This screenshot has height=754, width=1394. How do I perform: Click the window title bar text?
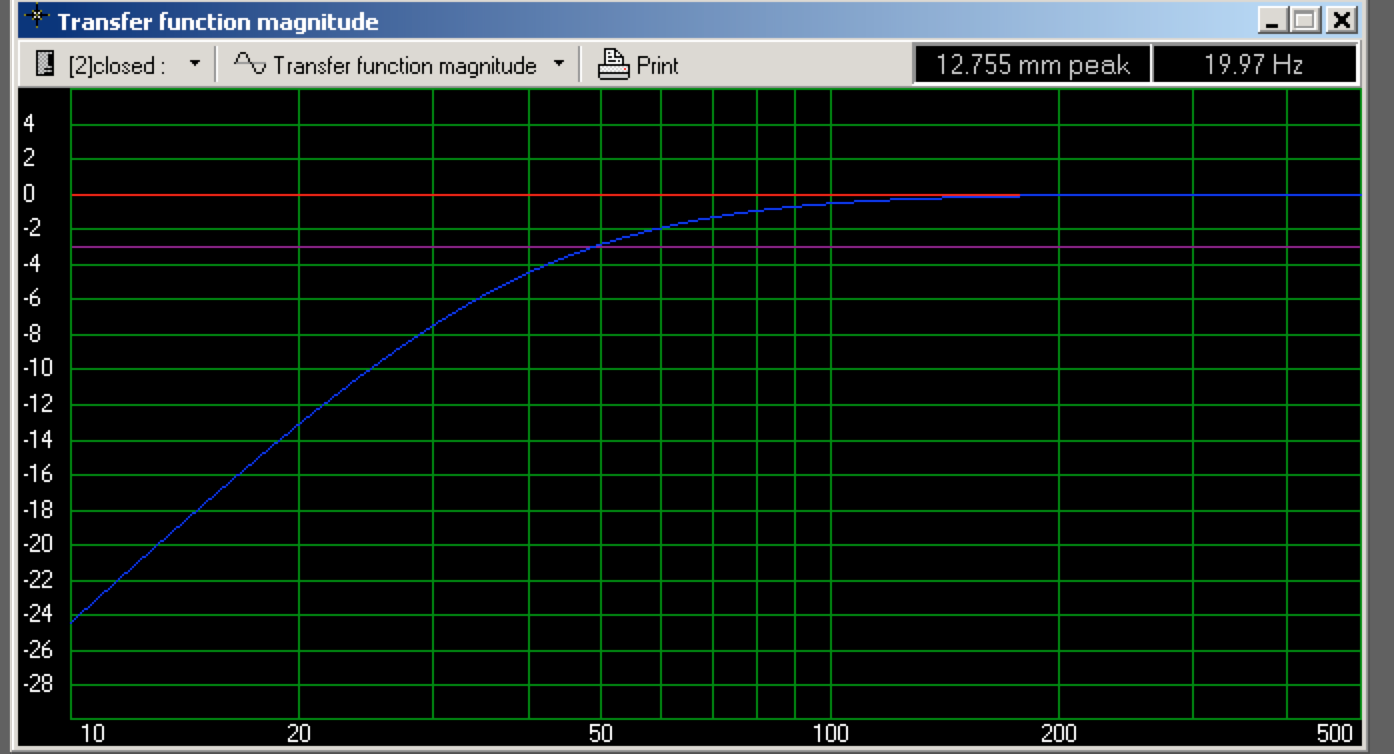tap(218, 20)
